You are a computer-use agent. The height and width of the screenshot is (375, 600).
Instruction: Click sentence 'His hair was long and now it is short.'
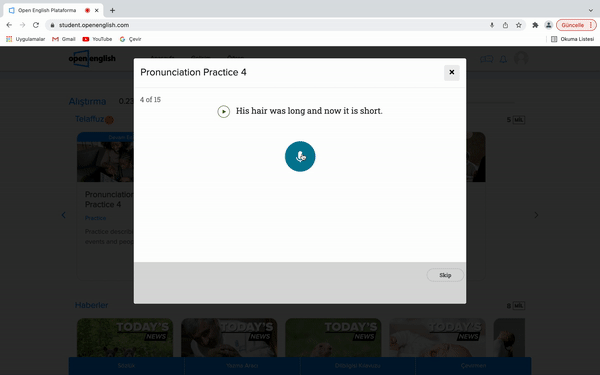[x=309, y=111]
